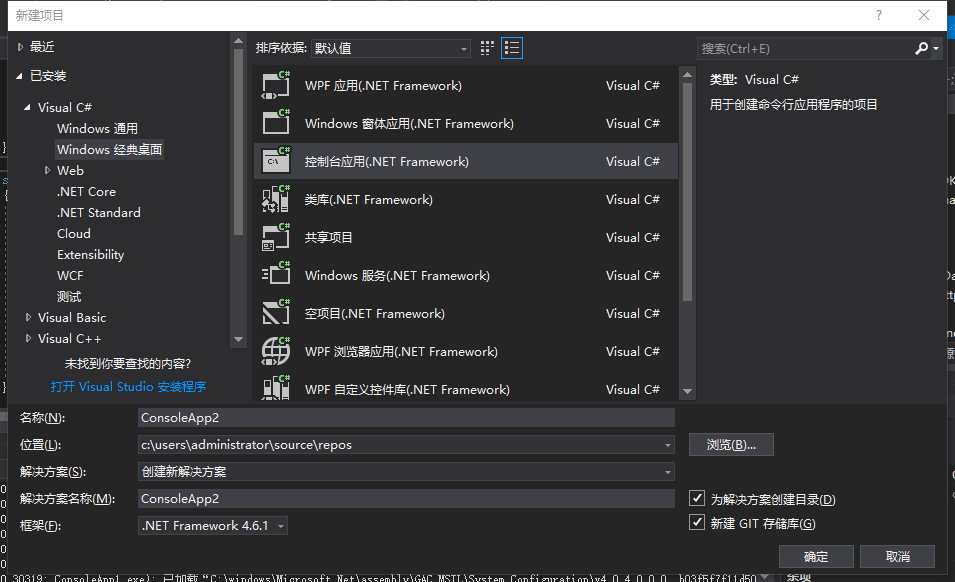955x582 pixels.
Task: Click category tree scroll down arrow
Action: click(x=238, y=339)
